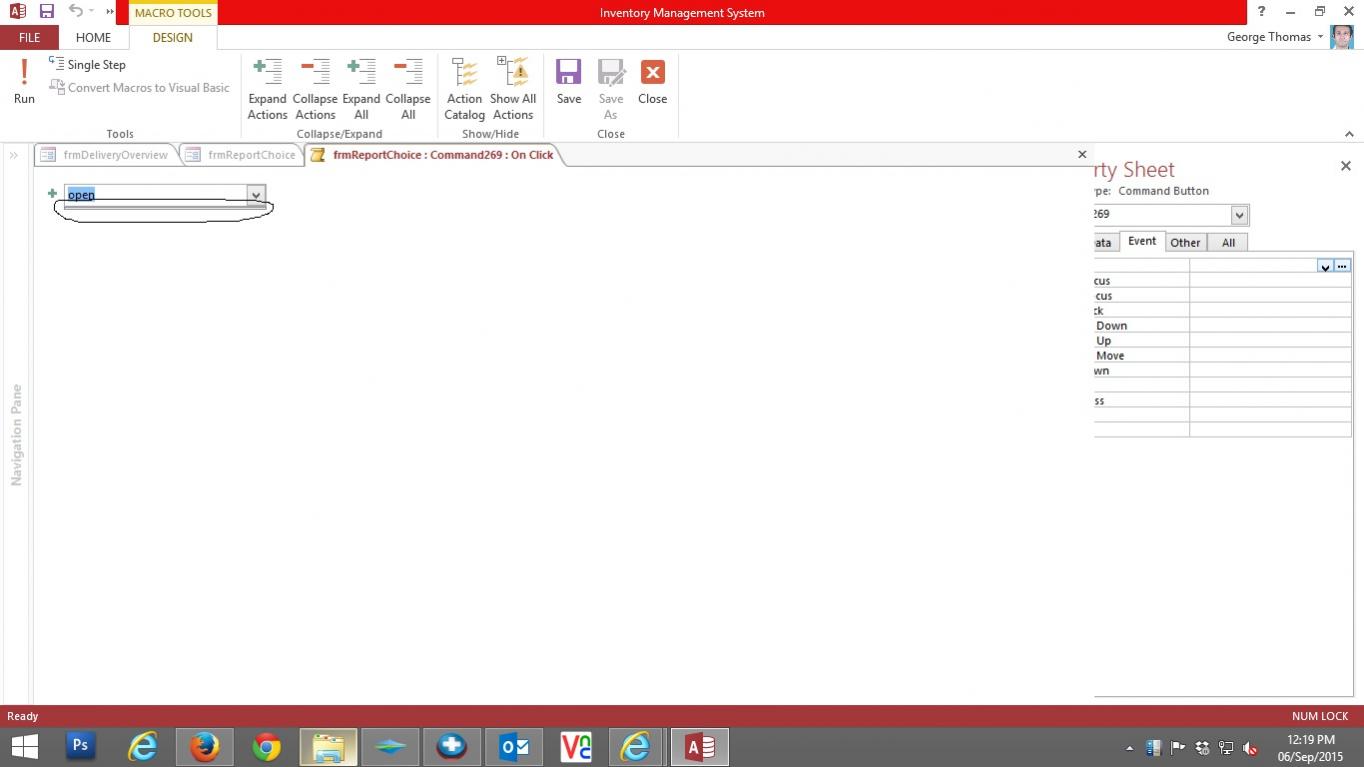Switch to the Other tab in Property Sheet

pos(1185,242)
